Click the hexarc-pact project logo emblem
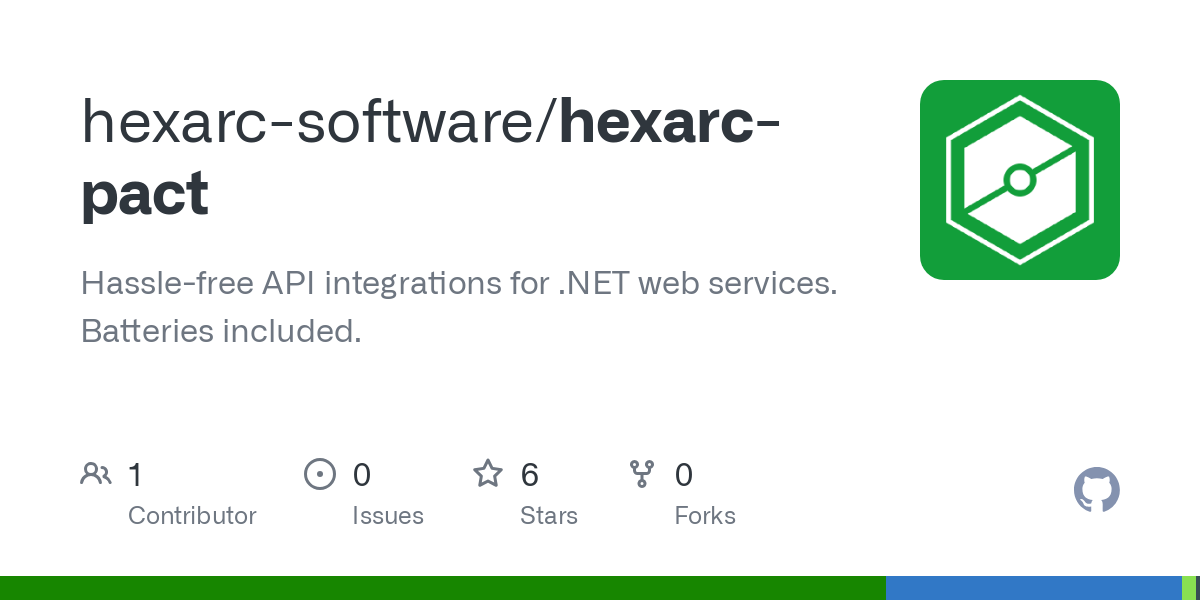This screenshot has height=600, width=1200. 1020,179
